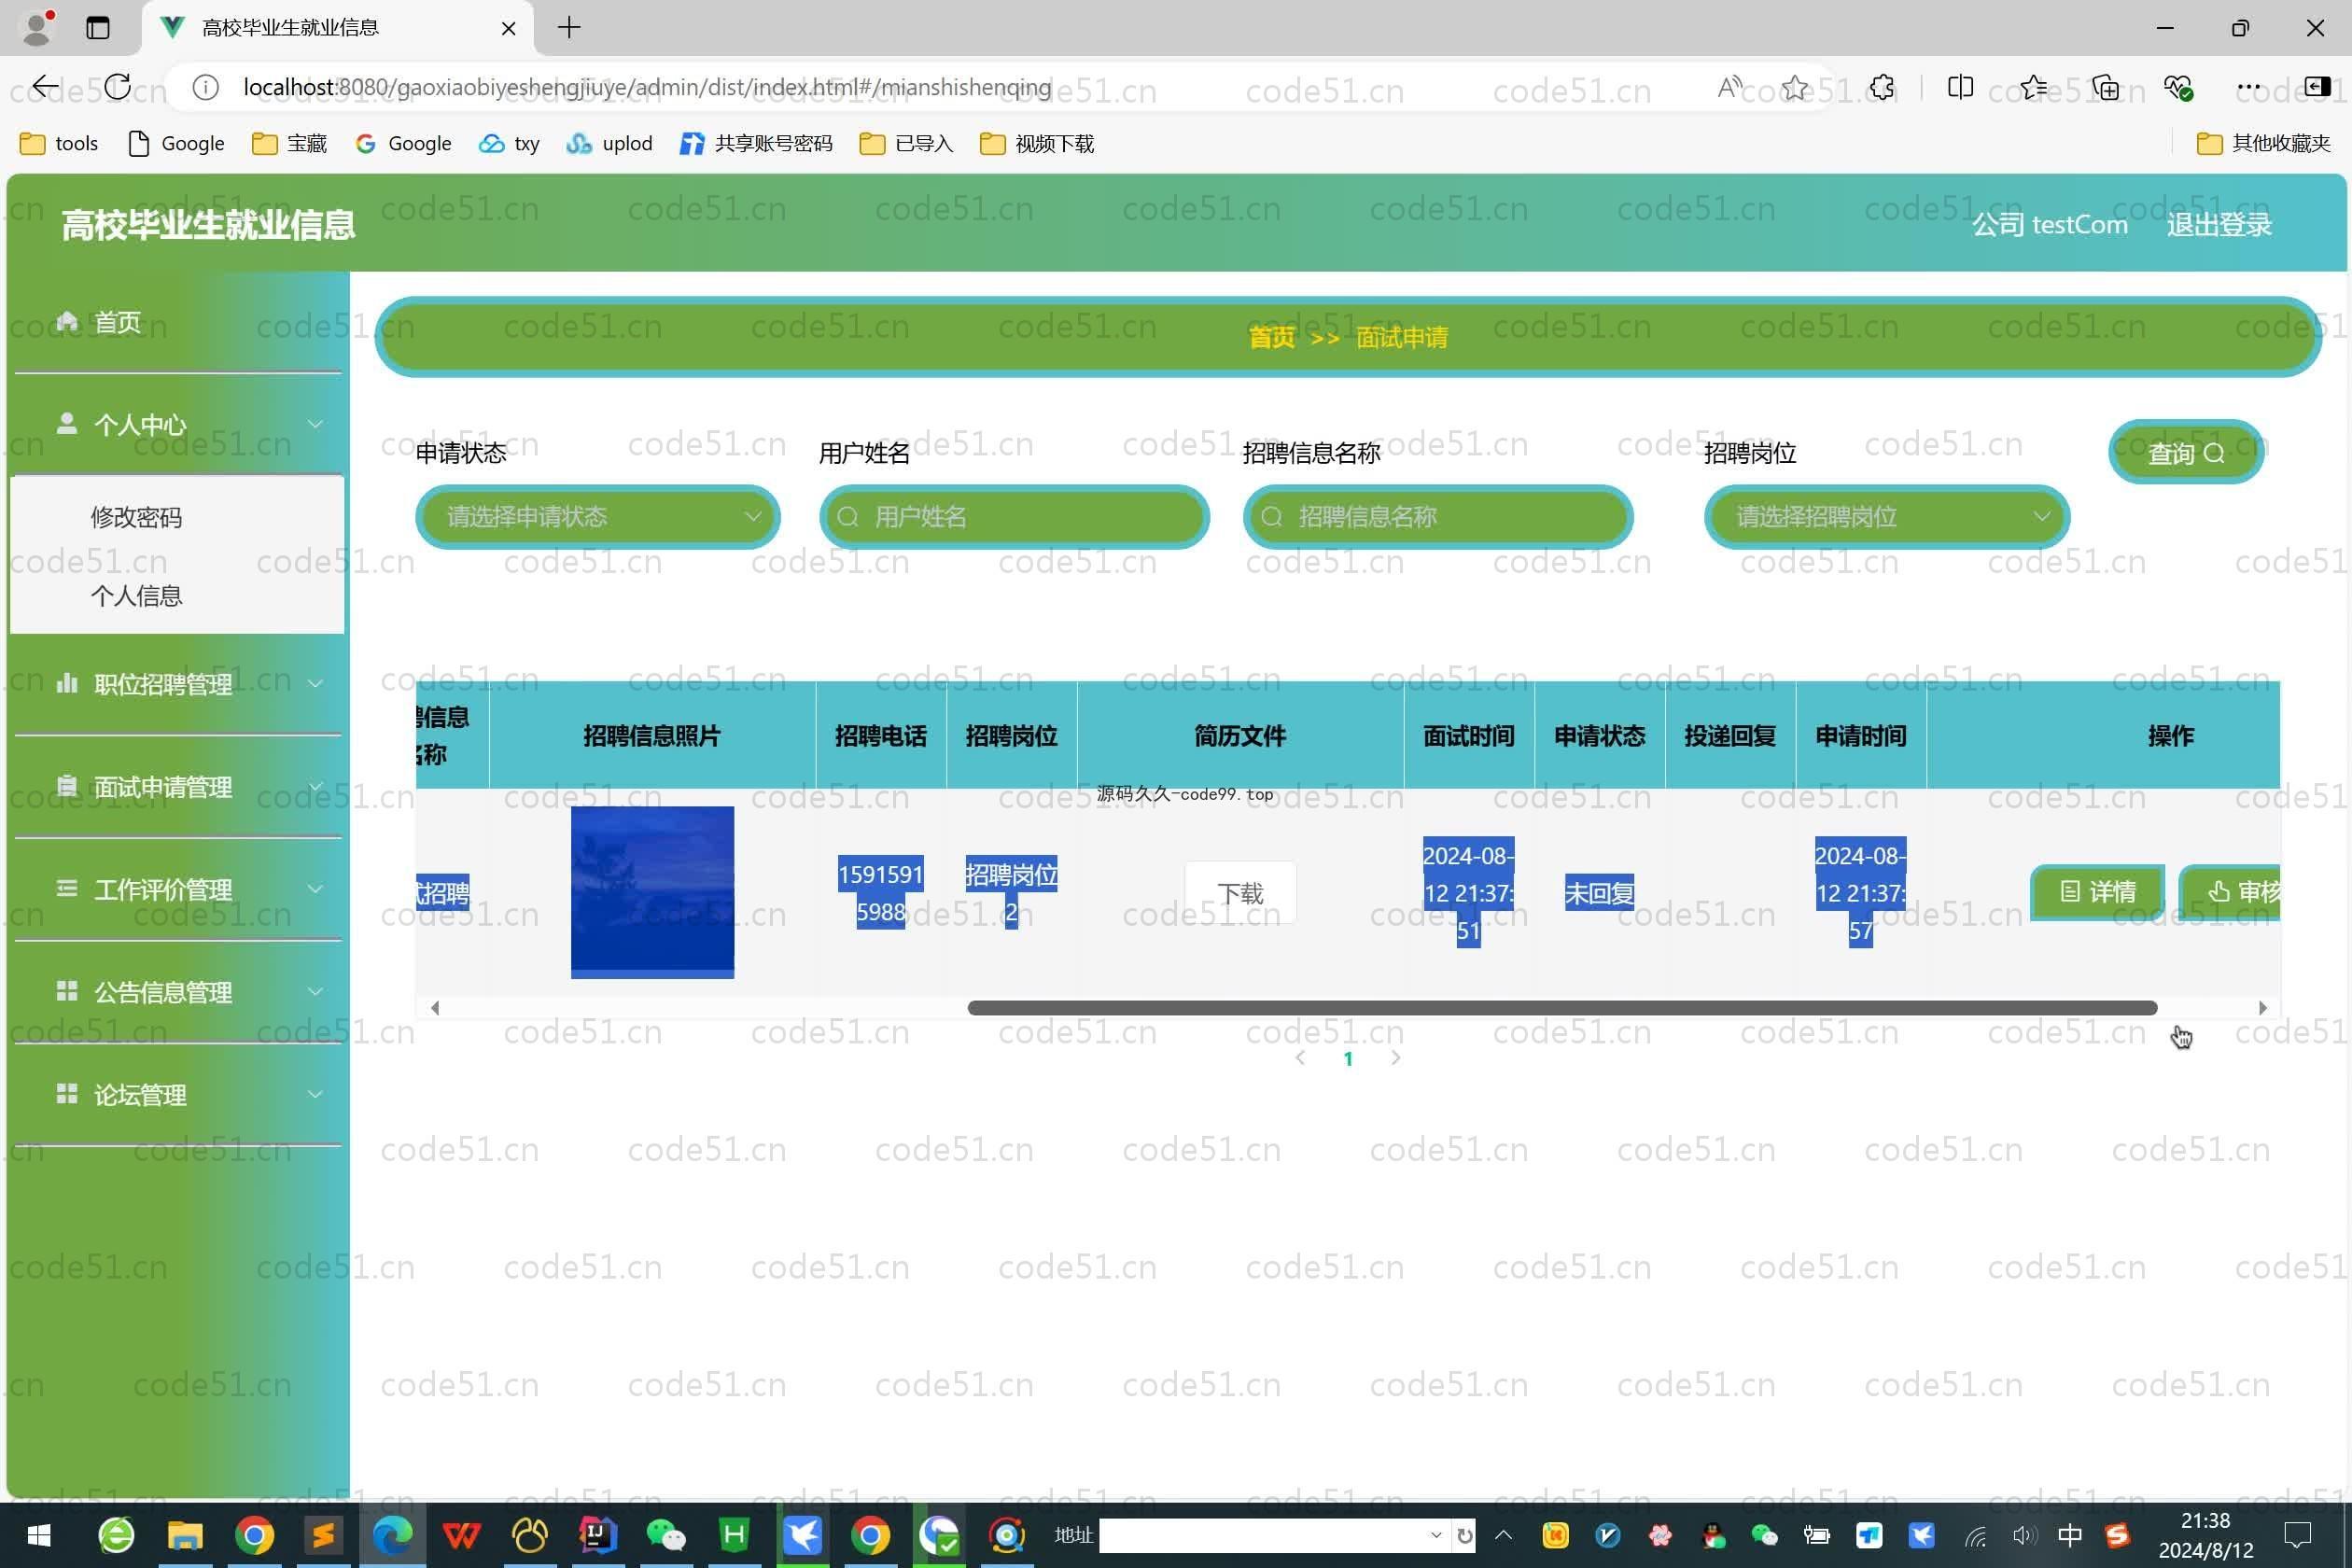The image size is (2352, 1568).
Task: Click the read aloud icon
Action: point(1729,88)
